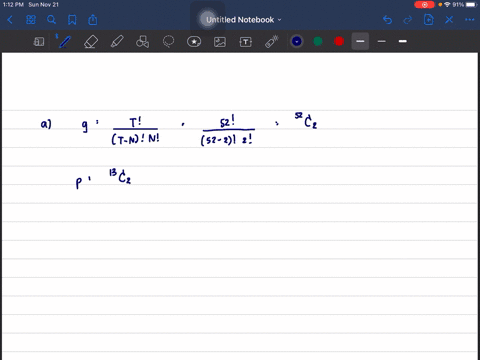The image size is (480, 360).
Task: Choose the green ink color
Action: tap(318, 41)
